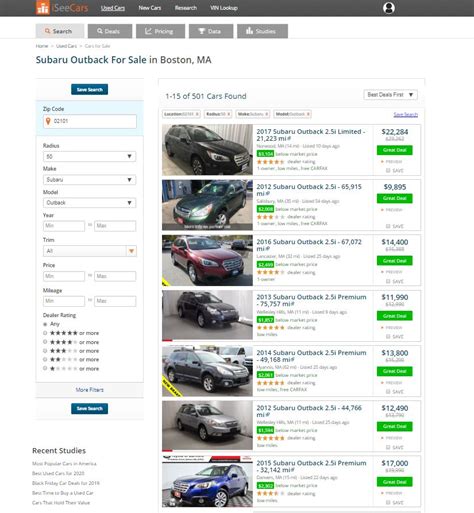Image resolution: width=474 pixels, height=513 pixels.
Task: Open the Make dropdown showing Subaru
Action: pyautogui.click(x=89, y=180)
